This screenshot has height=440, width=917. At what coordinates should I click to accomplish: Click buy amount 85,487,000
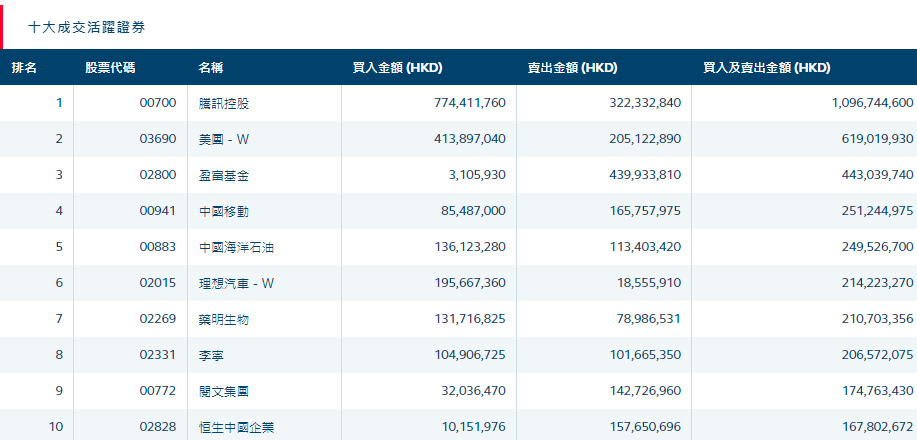coord(474,211)
